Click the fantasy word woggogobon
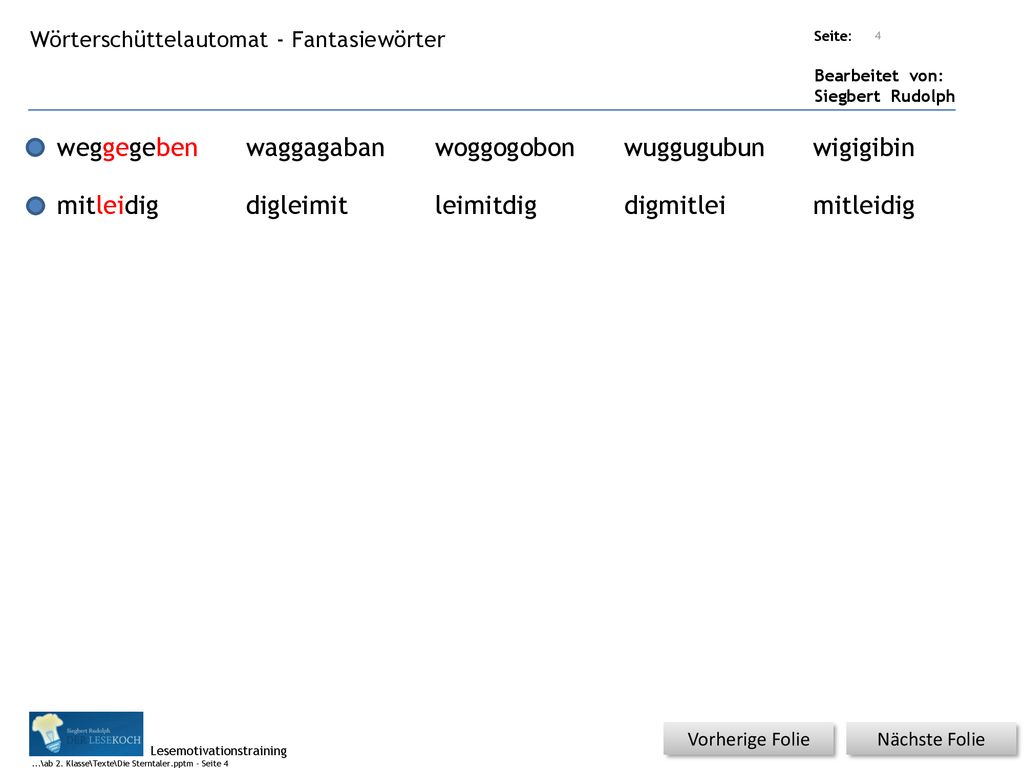1024x768 pixels. pos(505,148)
